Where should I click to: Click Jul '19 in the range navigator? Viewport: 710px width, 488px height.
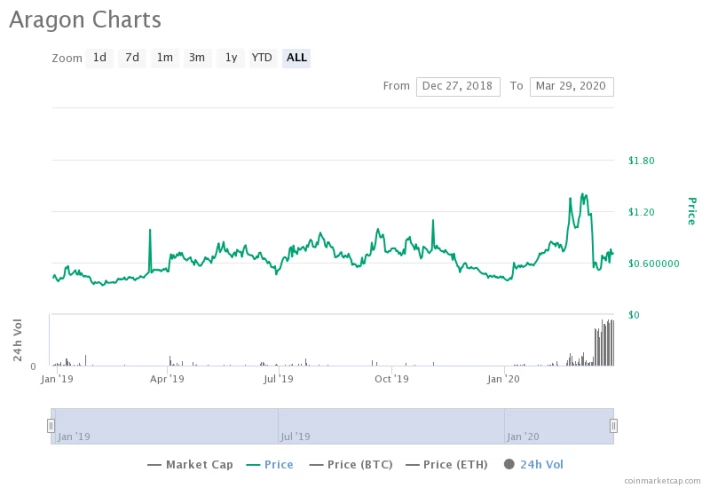click(295, 436)
